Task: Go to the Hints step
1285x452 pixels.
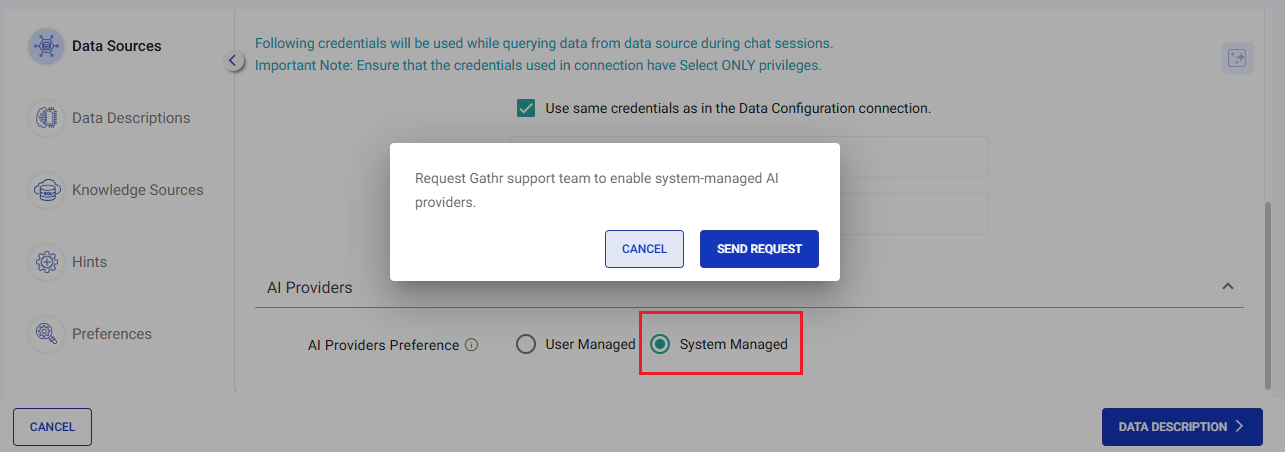Action: click(x=90, y=262)
